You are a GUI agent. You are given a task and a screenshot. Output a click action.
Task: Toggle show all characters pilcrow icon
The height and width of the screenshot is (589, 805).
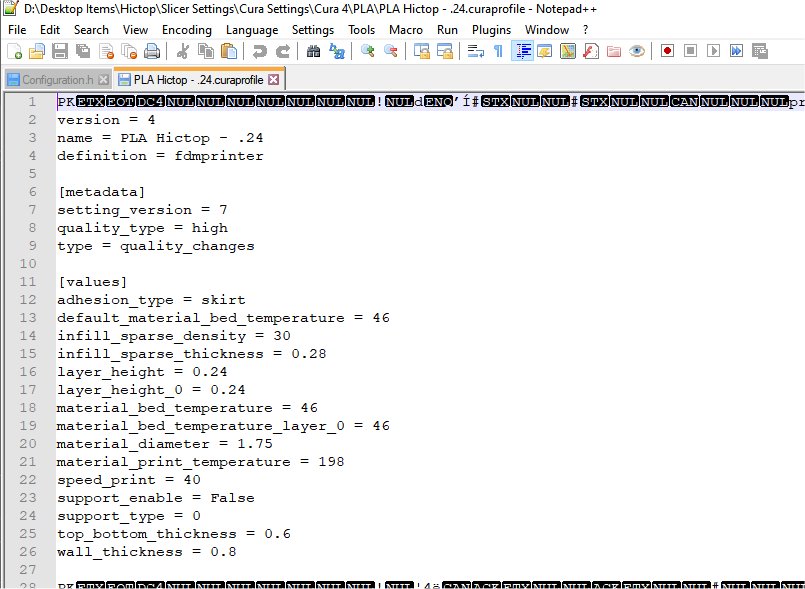tap(498, 51)
